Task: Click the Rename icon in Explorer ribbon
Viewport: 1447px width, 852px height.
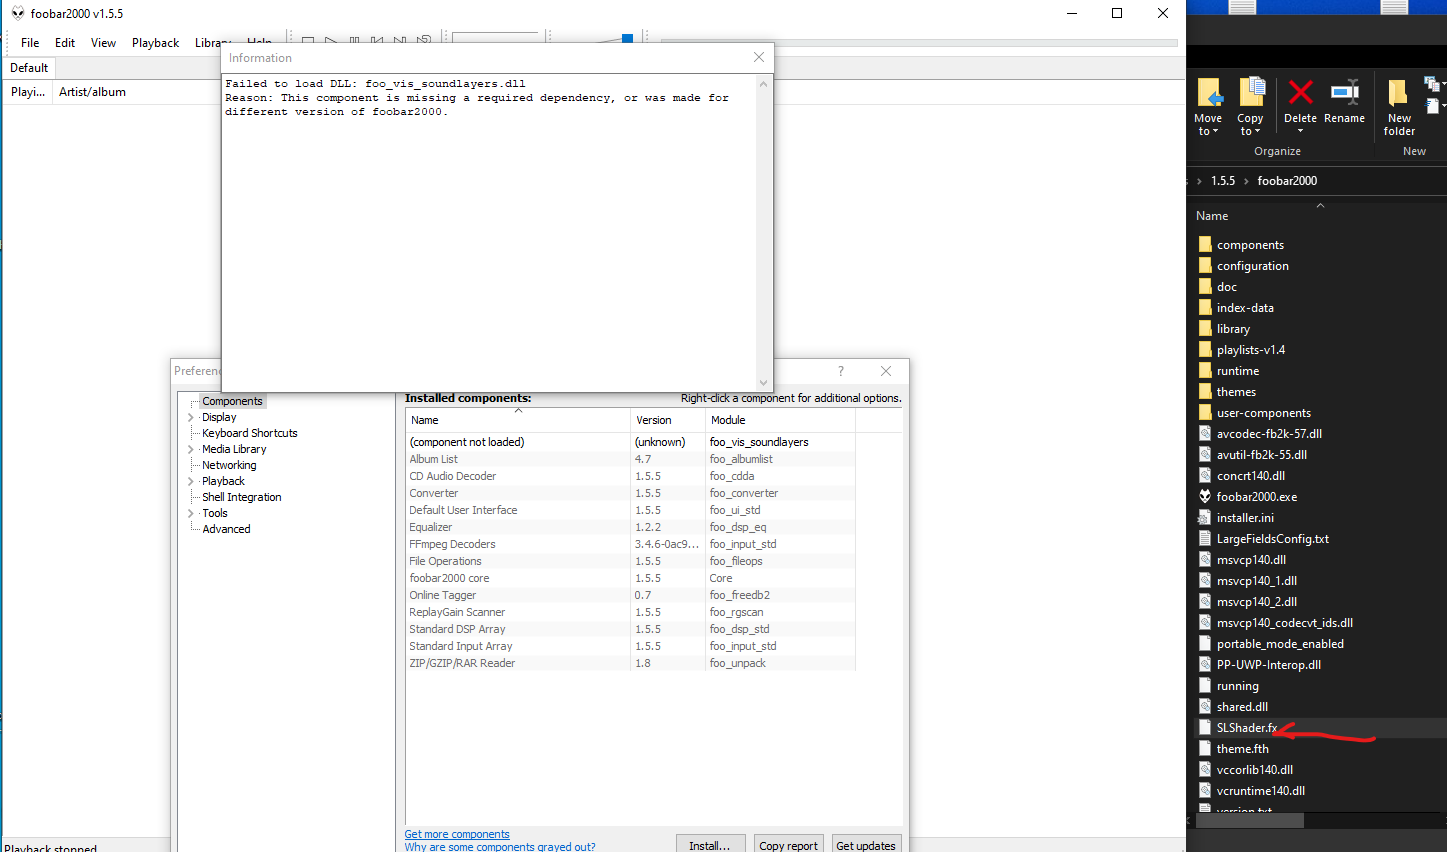Action: (1344, 94)
